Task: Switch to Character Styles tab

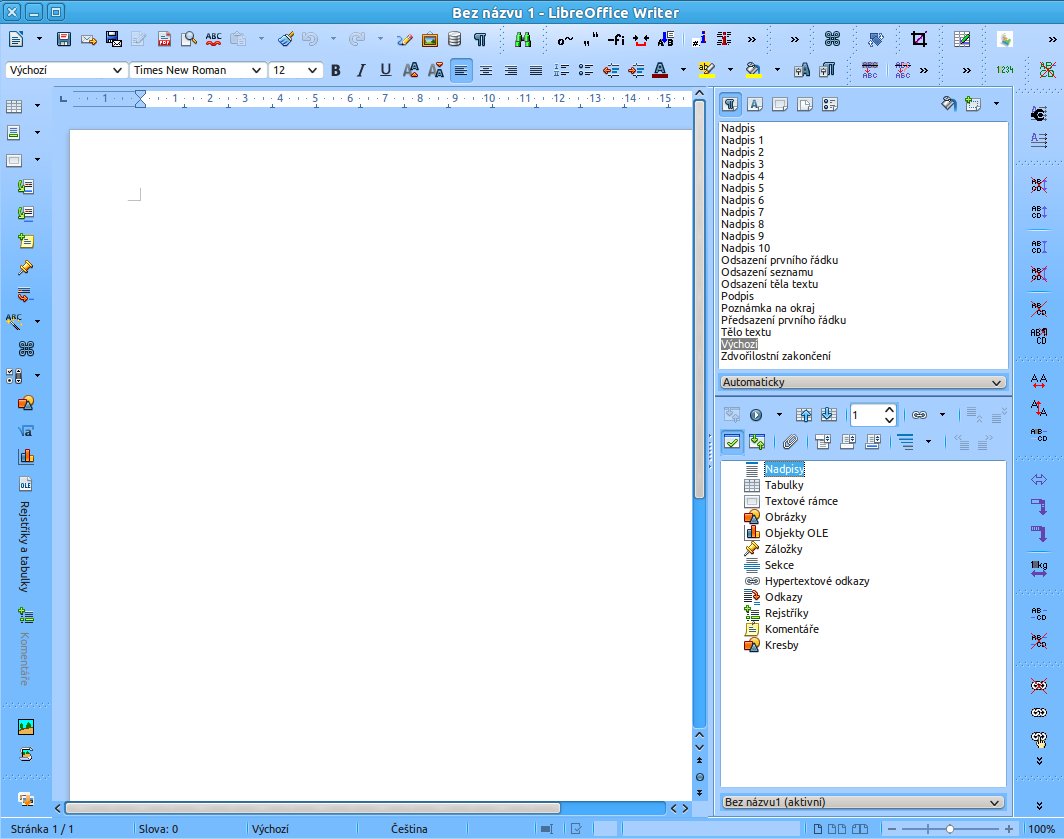Action: (x=755, y=104)
